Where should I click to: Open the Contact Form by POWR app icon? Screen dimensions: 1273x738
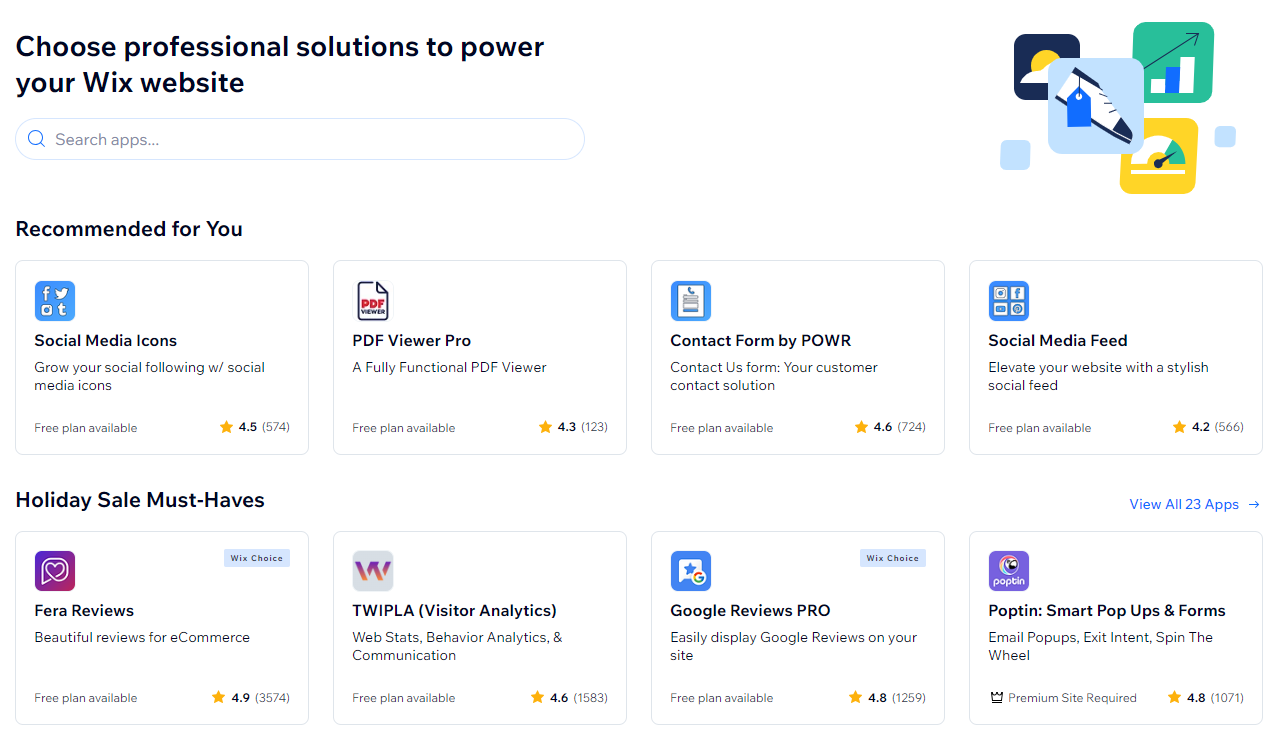(690, 300)
